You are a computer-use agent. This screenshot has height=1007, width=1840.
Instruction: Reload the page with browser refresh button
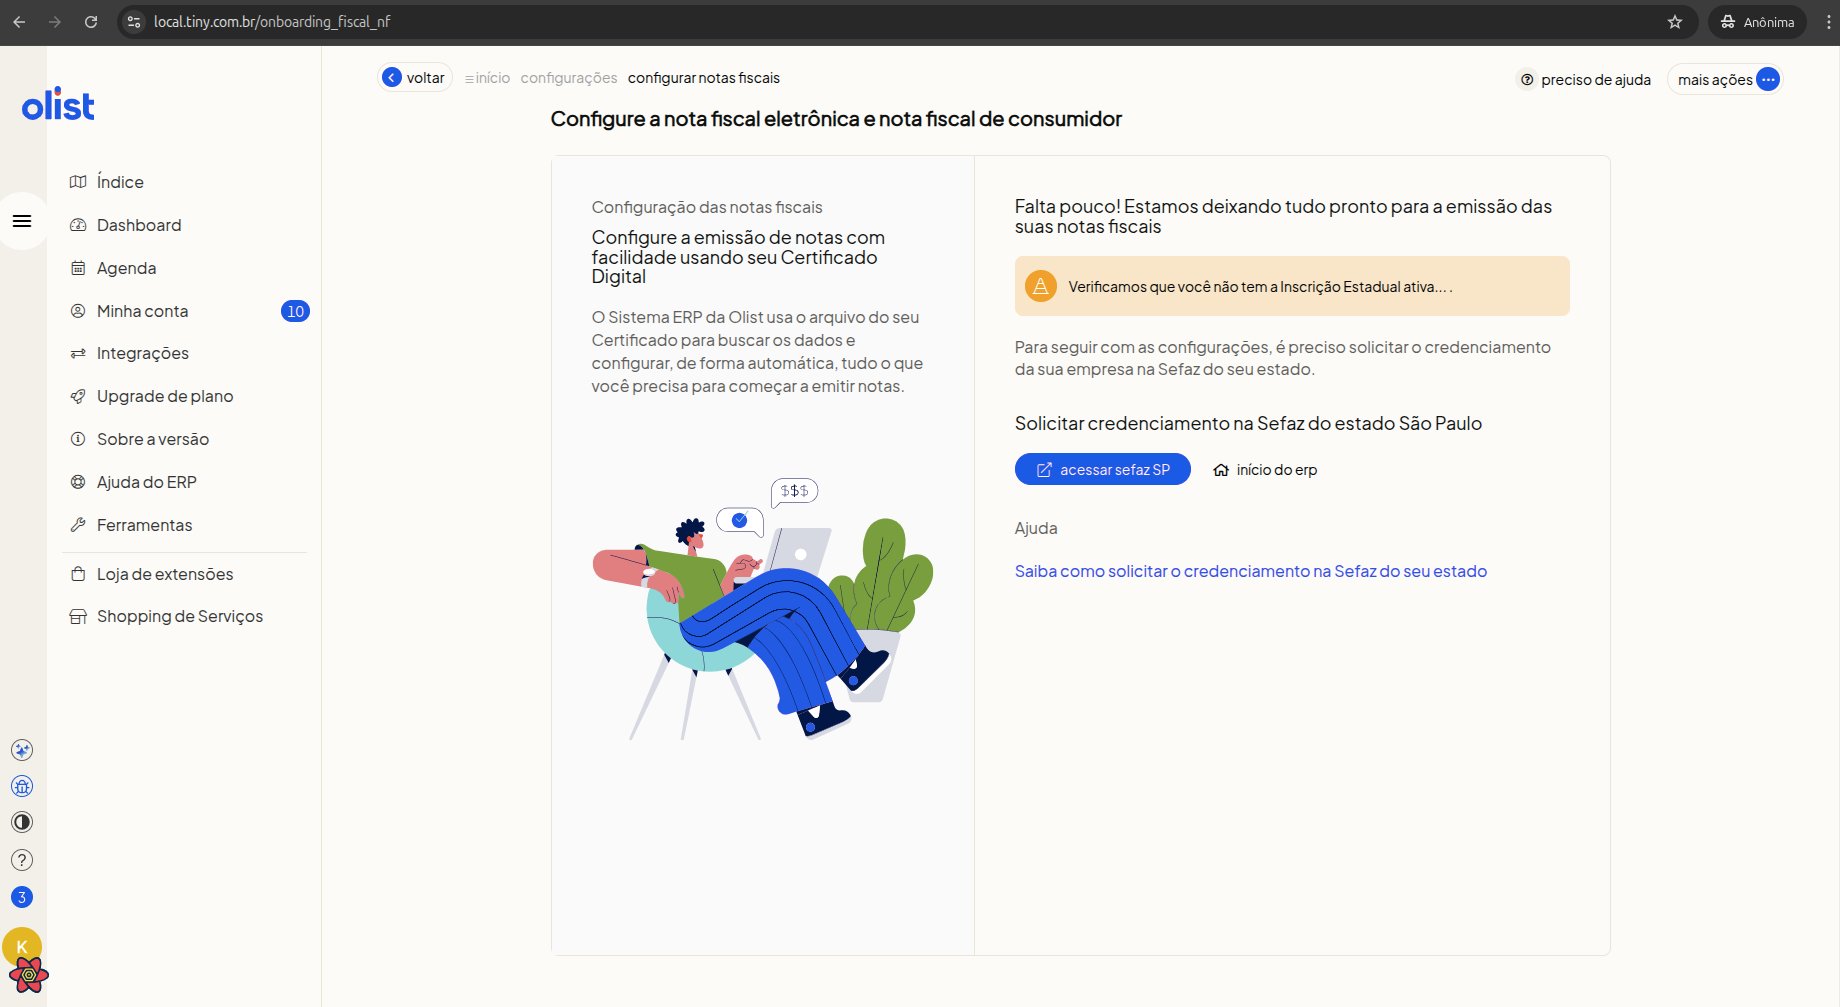click(91, 22)
